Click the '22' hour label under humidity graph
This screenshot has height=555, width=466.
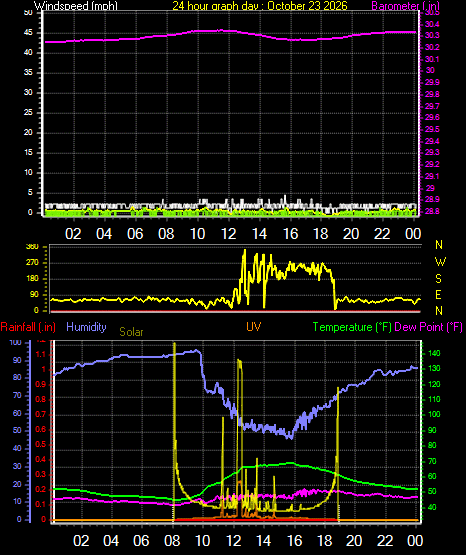(384, 541)
